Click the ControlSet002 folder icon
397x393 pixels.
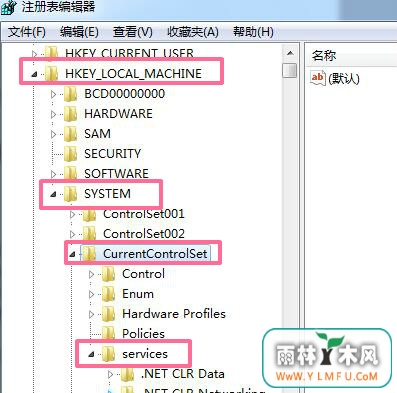[x=89, y=234]
